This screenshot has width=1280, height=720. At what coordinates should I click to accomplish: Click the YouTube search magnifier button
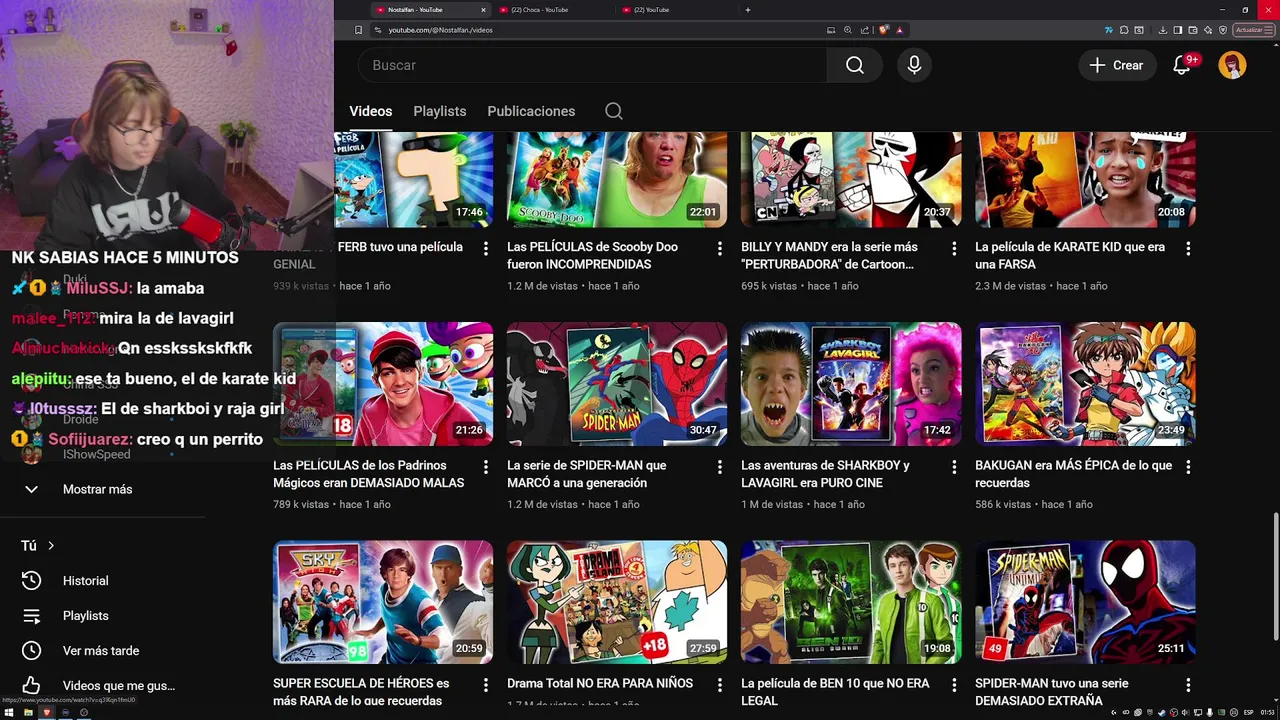854,65
